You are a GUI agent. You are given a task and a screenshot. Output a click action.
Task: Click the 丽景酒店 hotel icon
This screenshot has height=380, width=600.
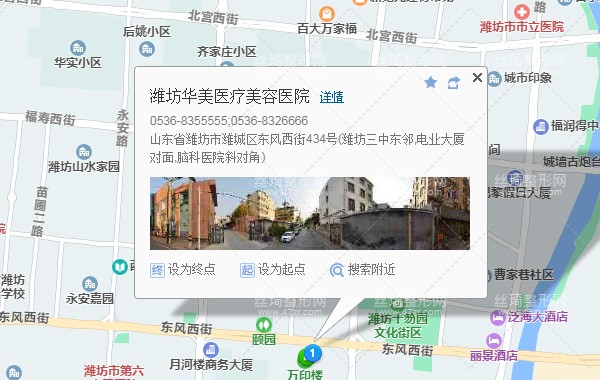494,341
